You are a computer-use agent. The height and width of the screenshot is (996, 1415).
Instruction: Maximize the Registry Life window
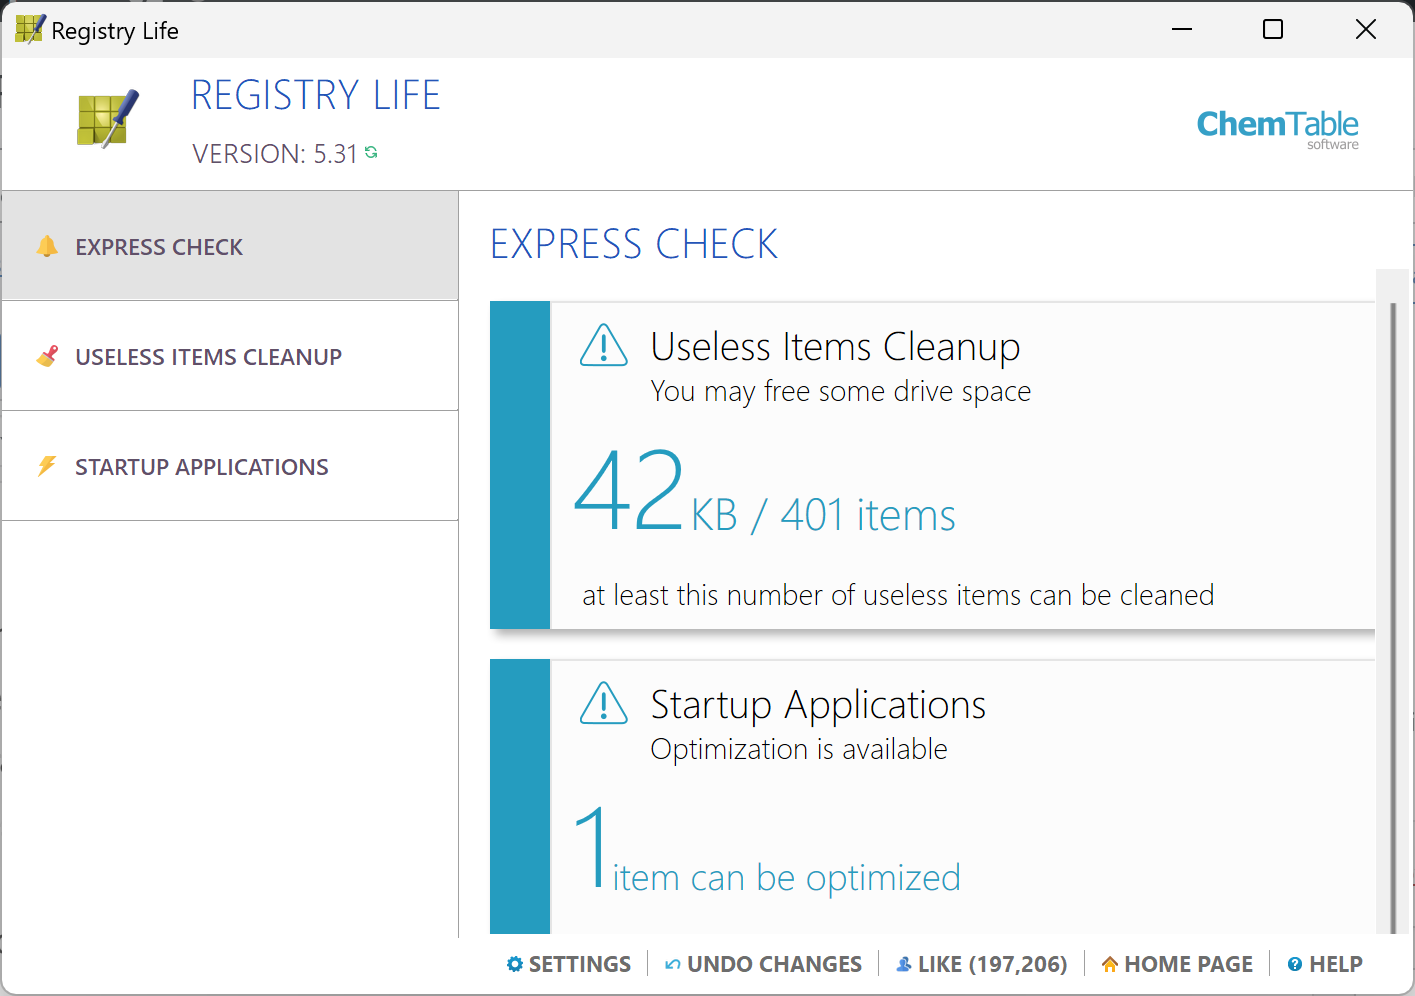click(1273, 30)
